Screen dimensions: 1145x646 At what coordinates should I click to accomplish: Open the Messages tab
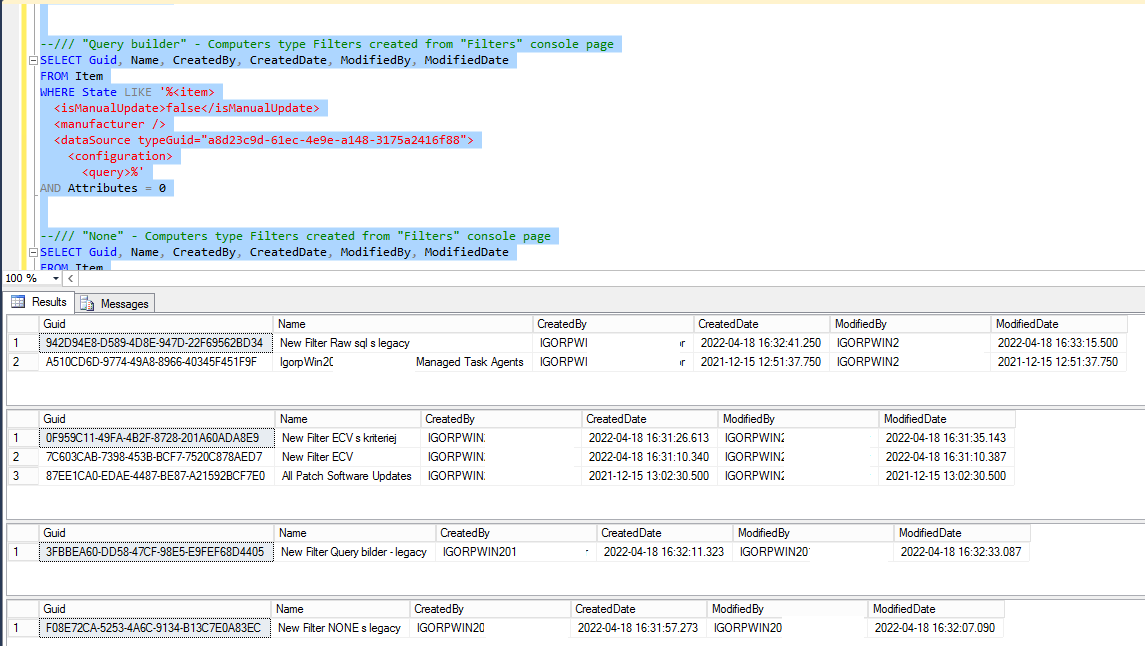tap(115, 303)
